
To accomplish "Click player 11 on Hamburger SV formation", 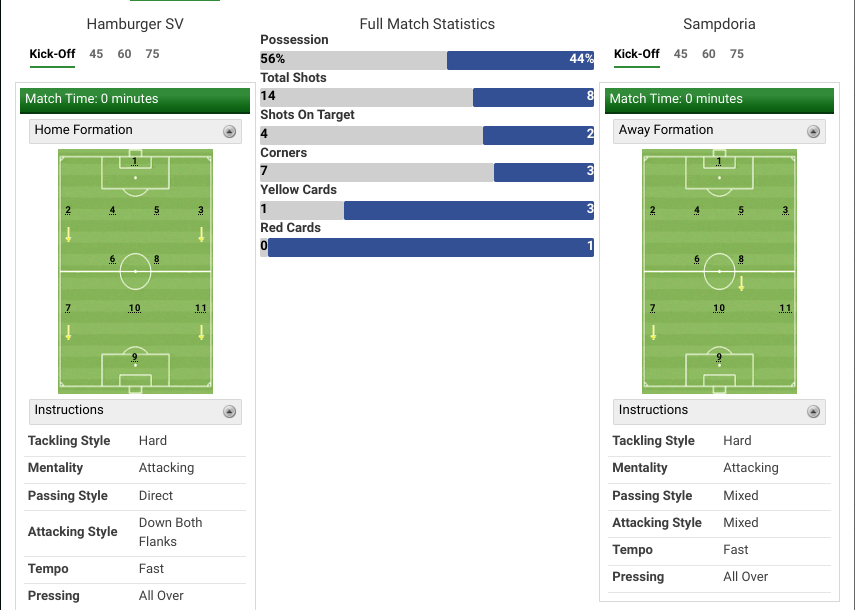I will coord(201,308).
